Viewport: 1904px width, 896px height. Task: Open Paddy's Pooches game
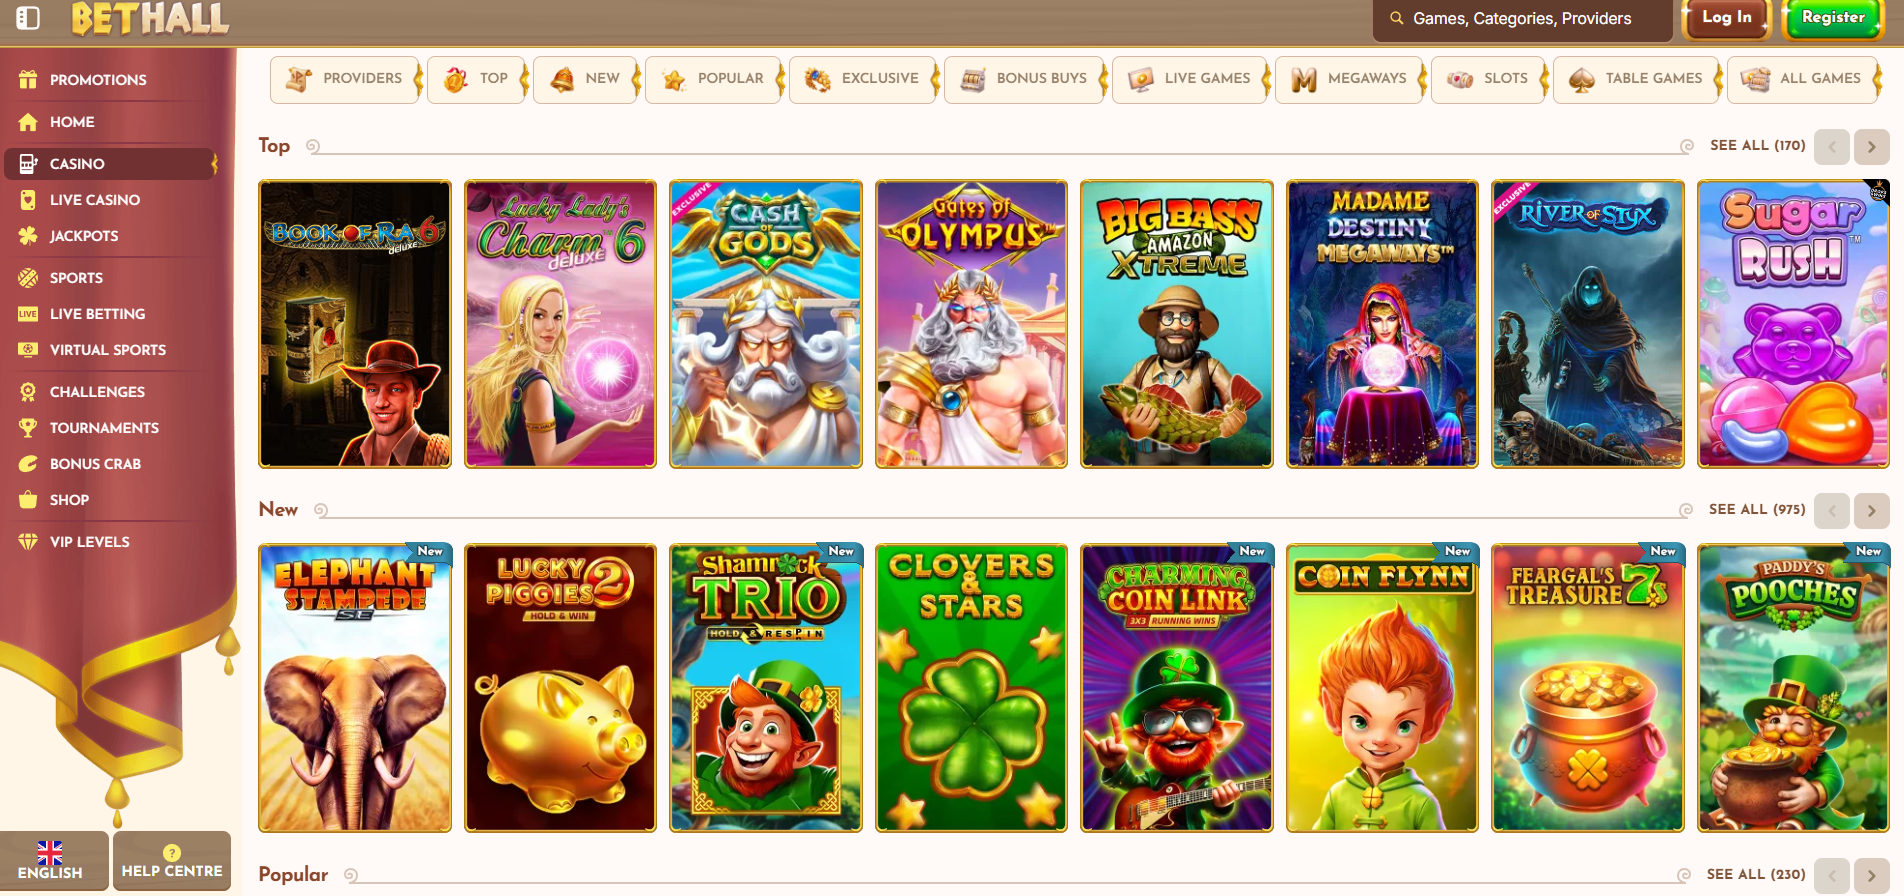(1793, 688)
